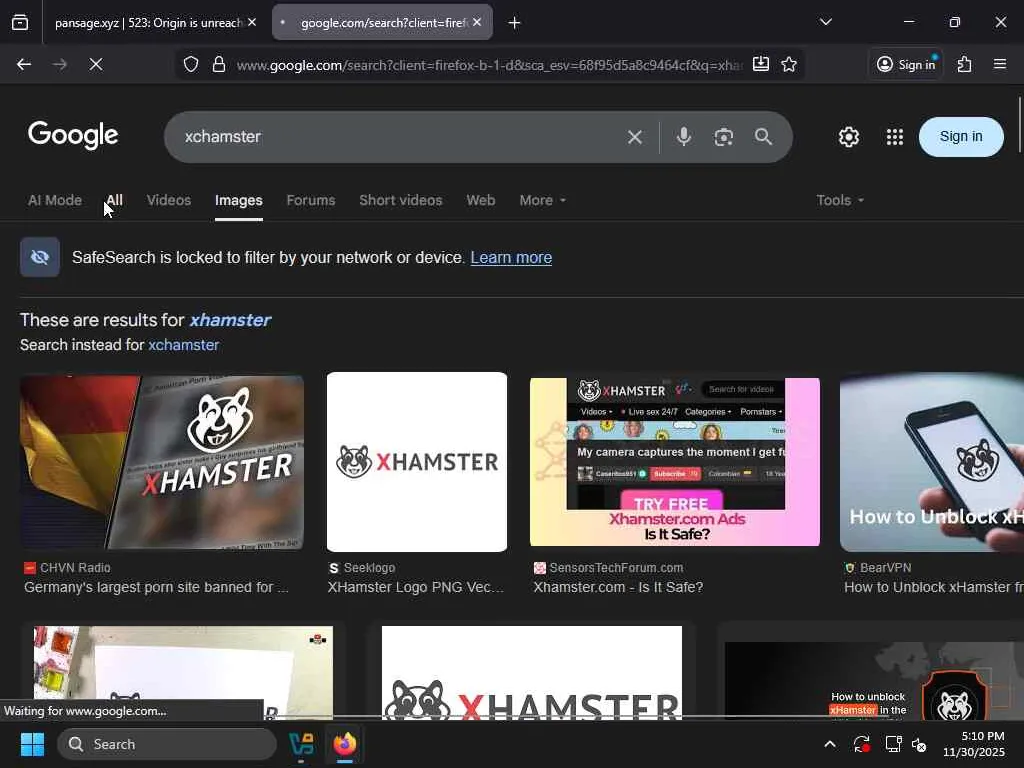Clear the Google search box text
The width and height of the screenshot is (1024, 768).
coord(635,137)
